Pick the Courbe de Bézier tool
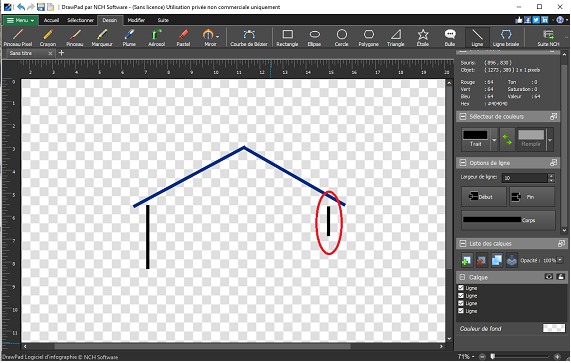 (x=249, y=38)
